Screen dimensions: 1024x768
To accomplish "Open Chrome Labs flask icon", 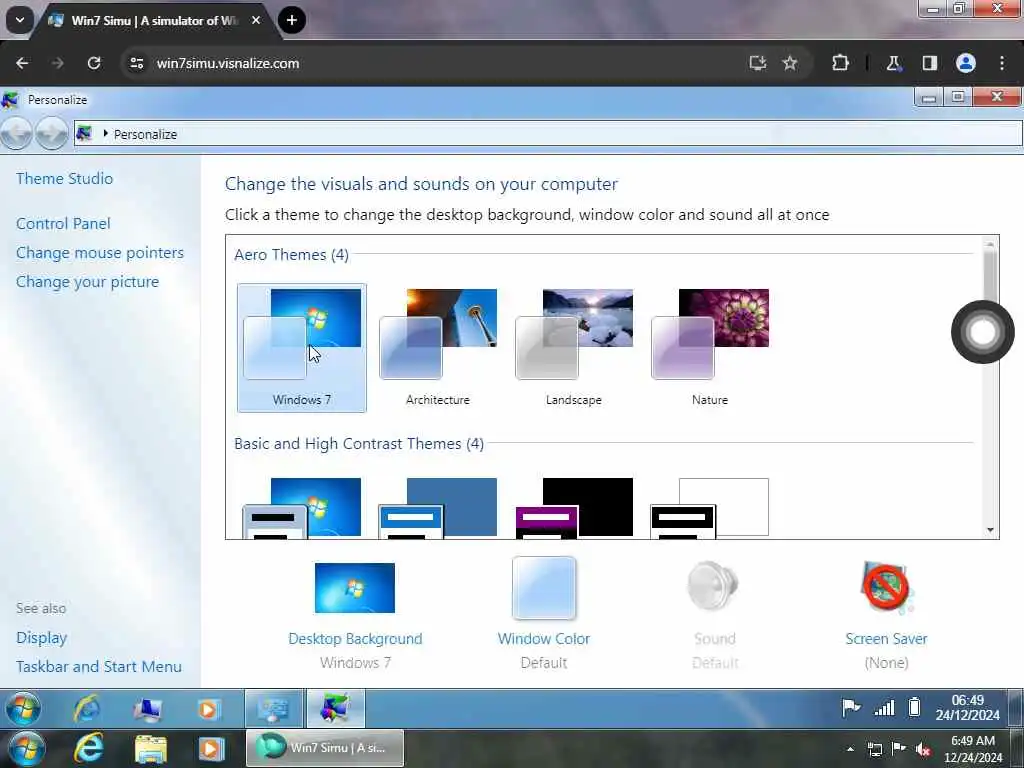I will pyautogui.click(x=893, y=63).
